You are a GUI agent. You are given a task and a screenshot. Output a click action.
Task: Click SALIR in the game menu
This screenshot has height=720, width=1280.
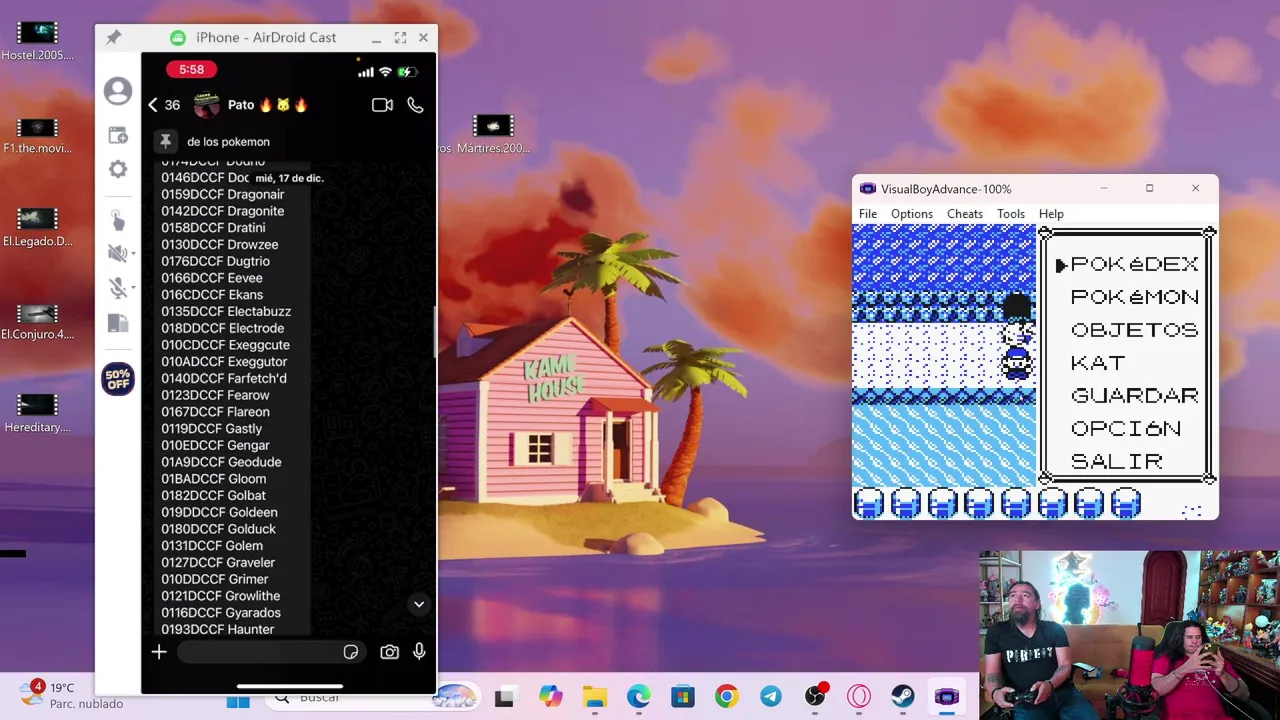click(1117, 462)
